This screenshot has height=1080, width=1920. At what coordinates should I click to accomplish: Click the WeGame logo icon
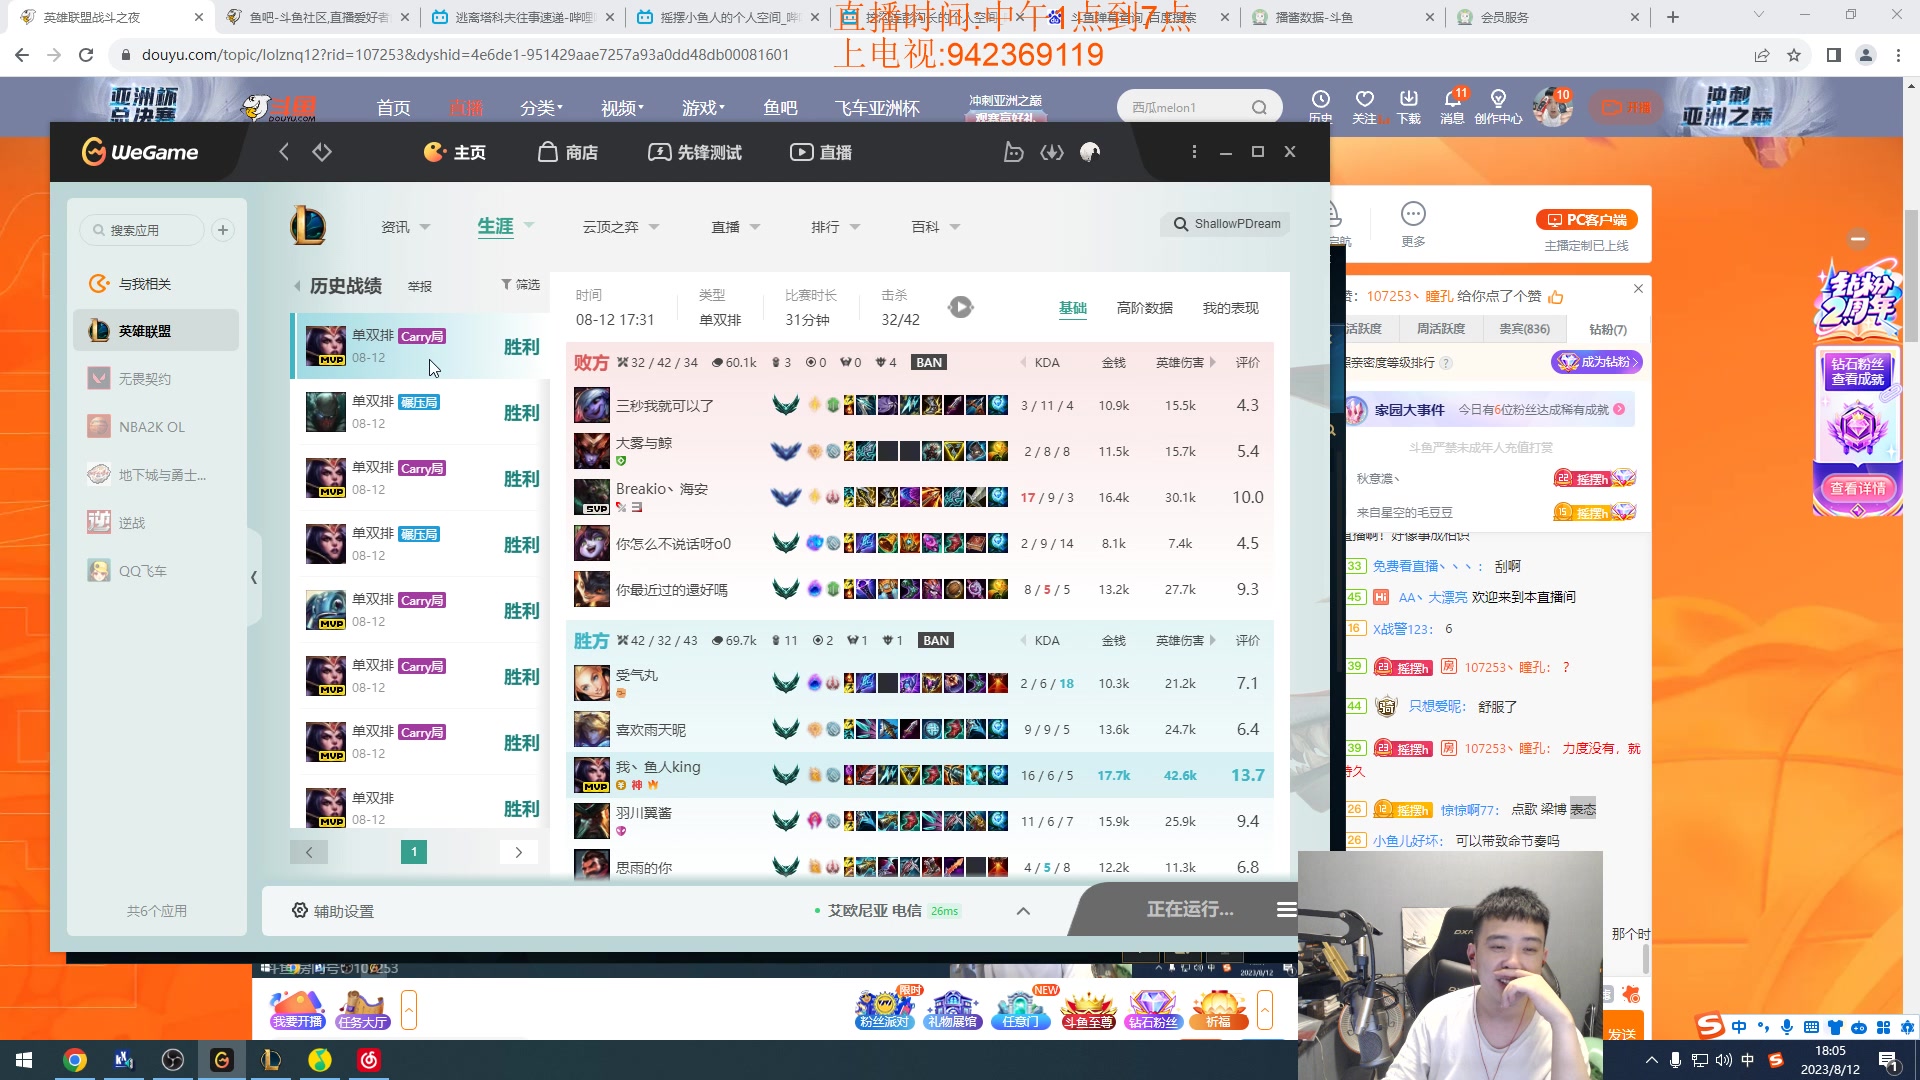(x=94, y=152)
